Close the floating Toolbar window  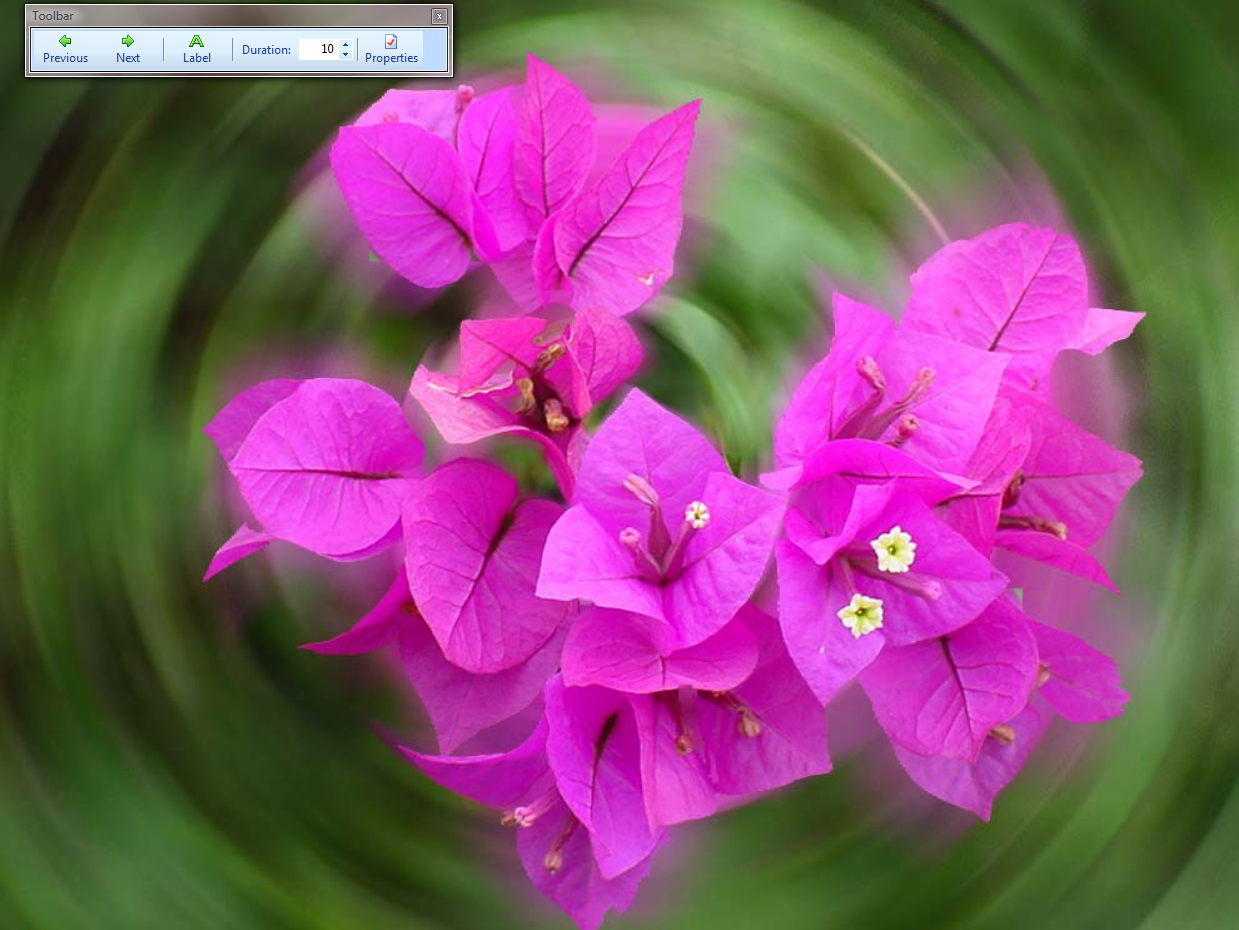(439, 16)
